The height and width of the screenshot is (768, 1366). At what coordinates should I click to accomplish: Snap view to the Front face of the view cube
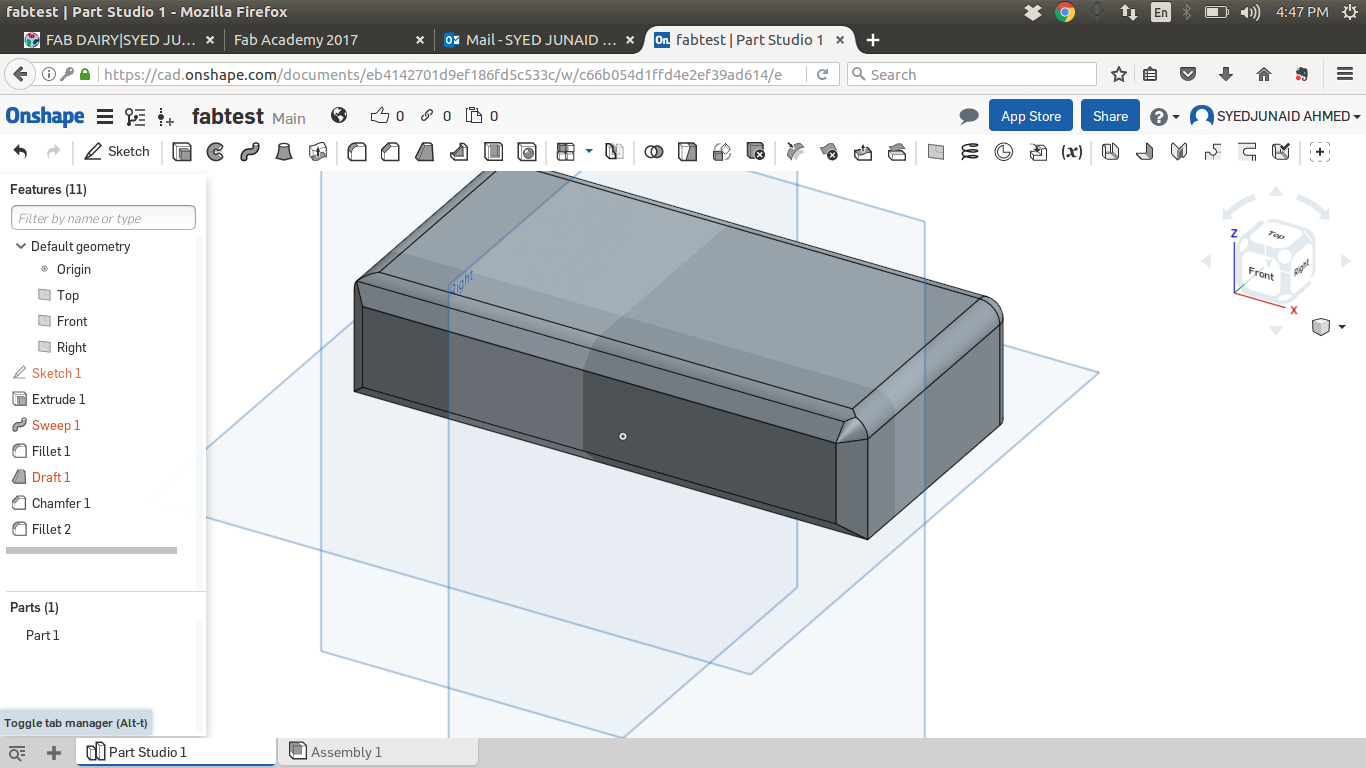(1261, 272)
